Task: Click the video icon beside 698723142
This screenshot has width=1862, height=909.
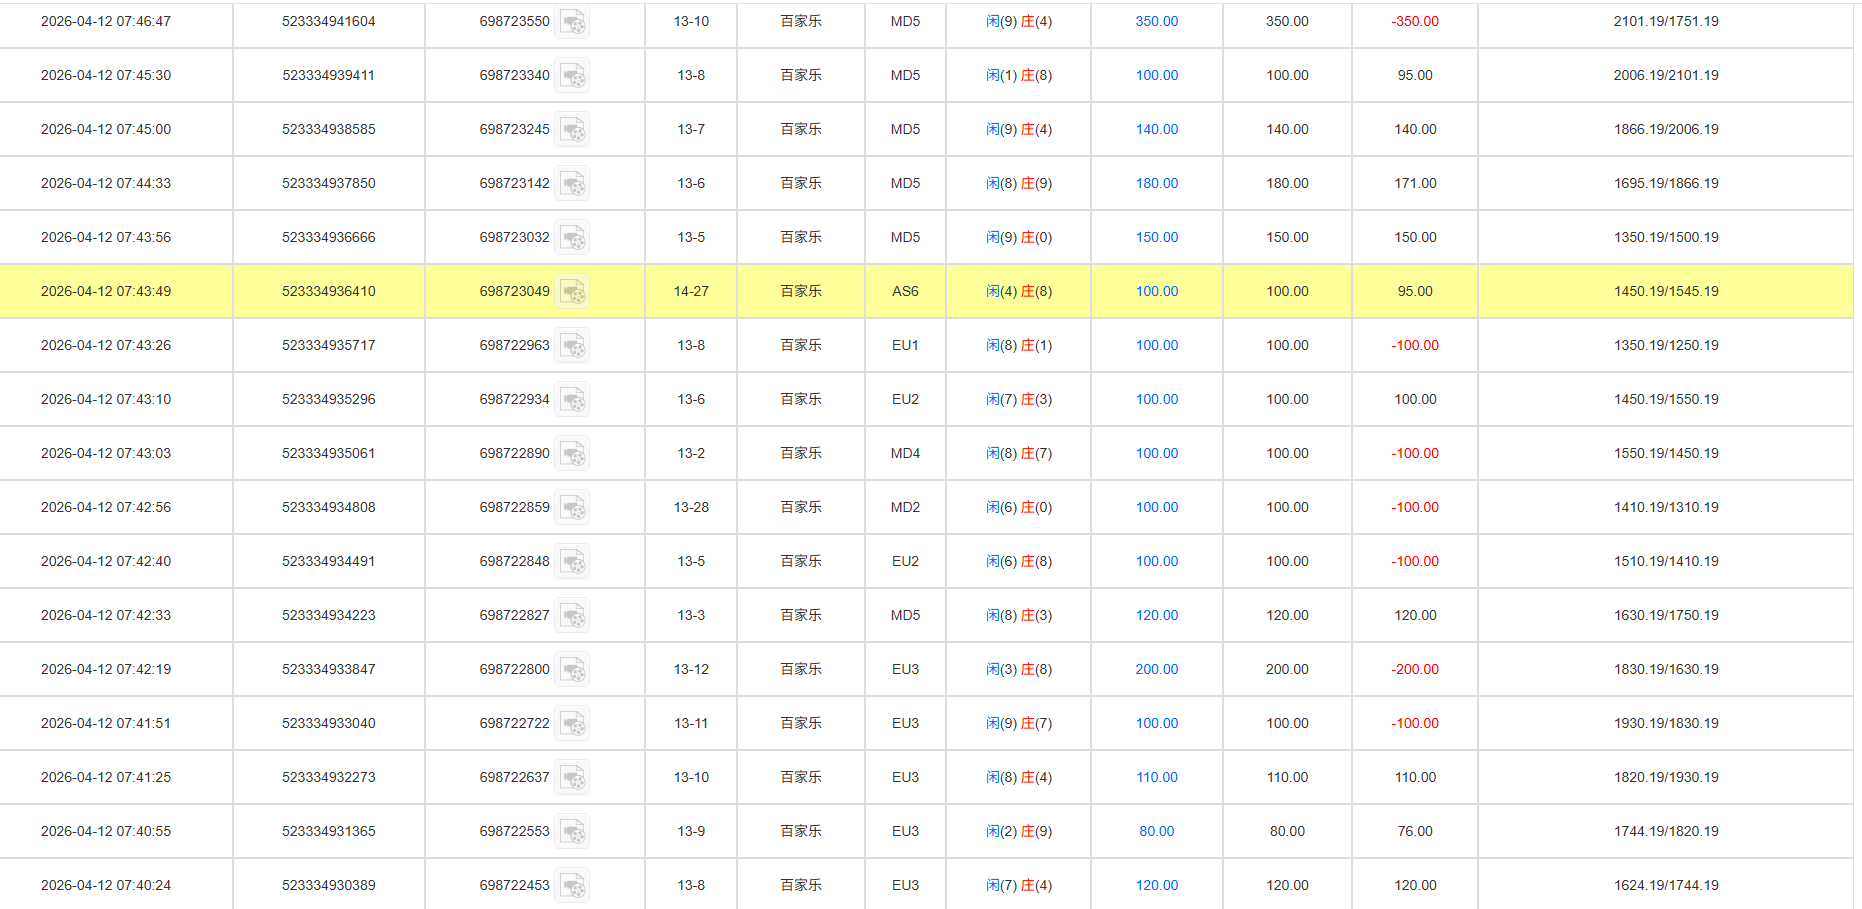Action: [573, 183]
